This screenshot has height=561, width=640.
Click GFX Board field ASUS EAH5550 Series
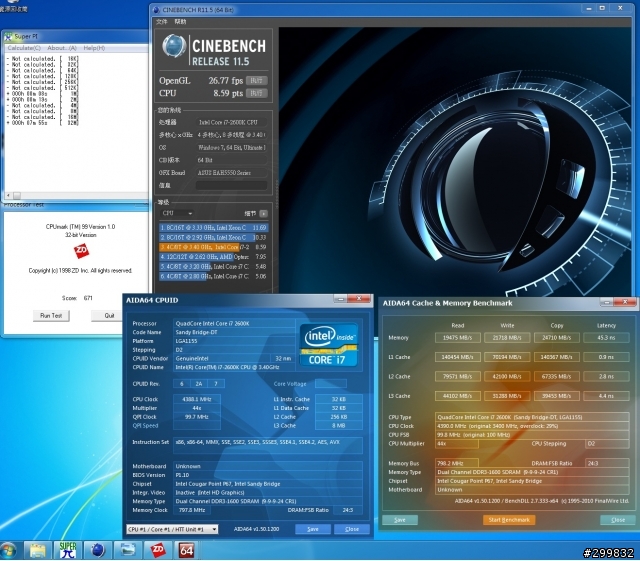coord(231,173)
